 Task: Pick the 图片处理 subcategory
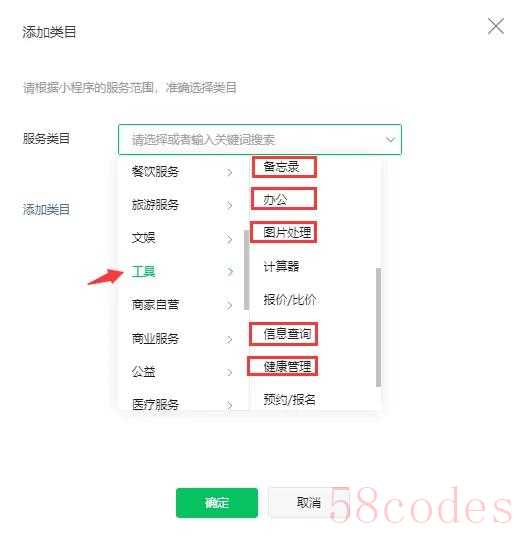coord(287,232)
